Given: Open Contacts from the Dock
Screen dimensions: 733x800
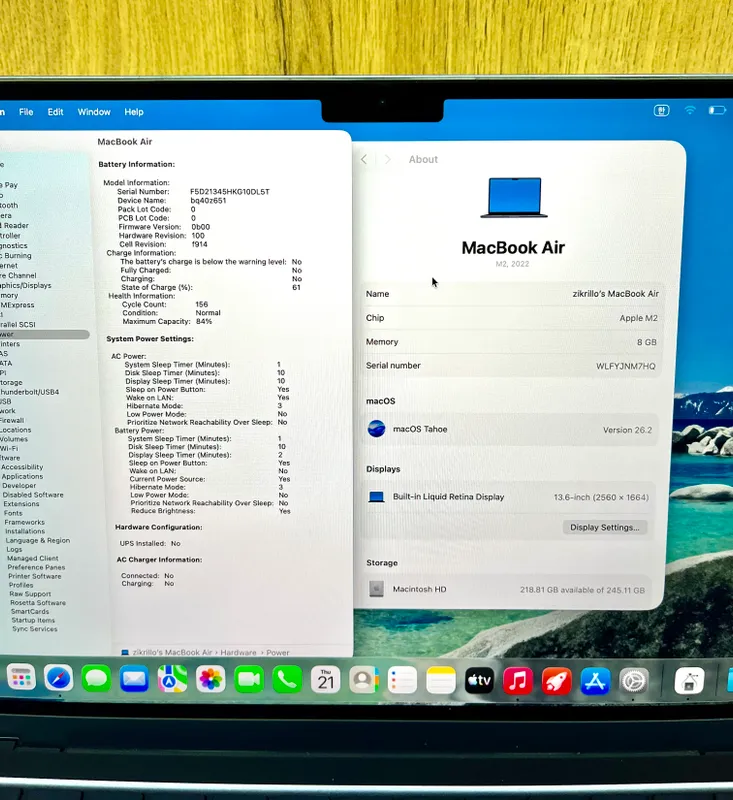Looking at the screenshot, I should pyautogui.click(x=364, y=680).
